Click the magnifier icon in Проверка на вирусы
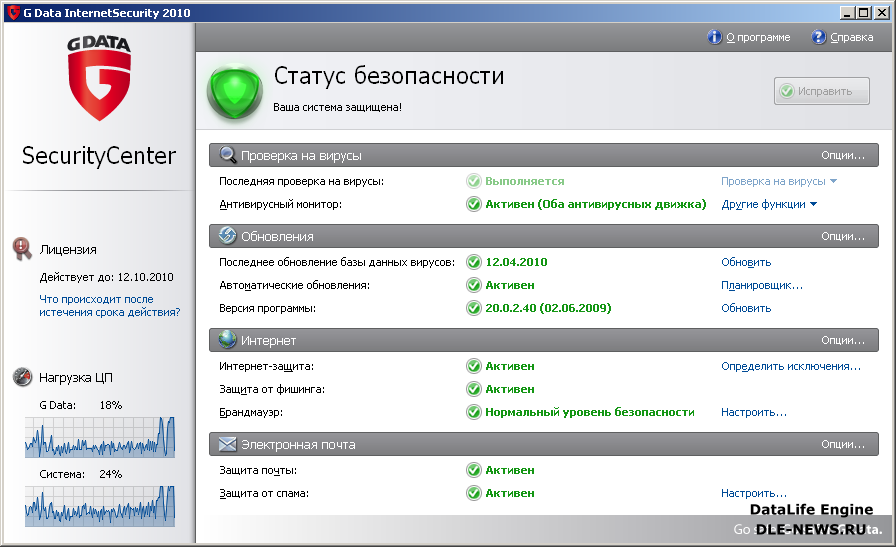This screenshot has width=896, height=549. [227, 155]
